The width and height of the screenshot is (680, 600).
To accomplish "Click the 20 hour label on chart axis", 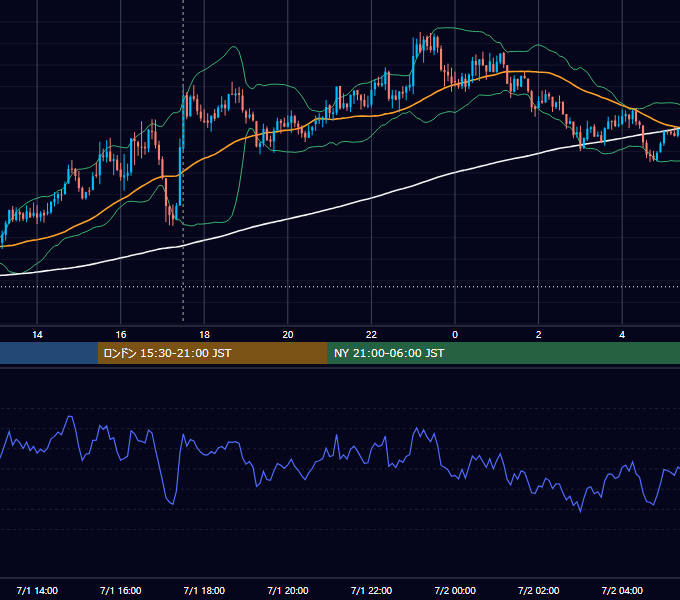I will [x=288, y=335].
